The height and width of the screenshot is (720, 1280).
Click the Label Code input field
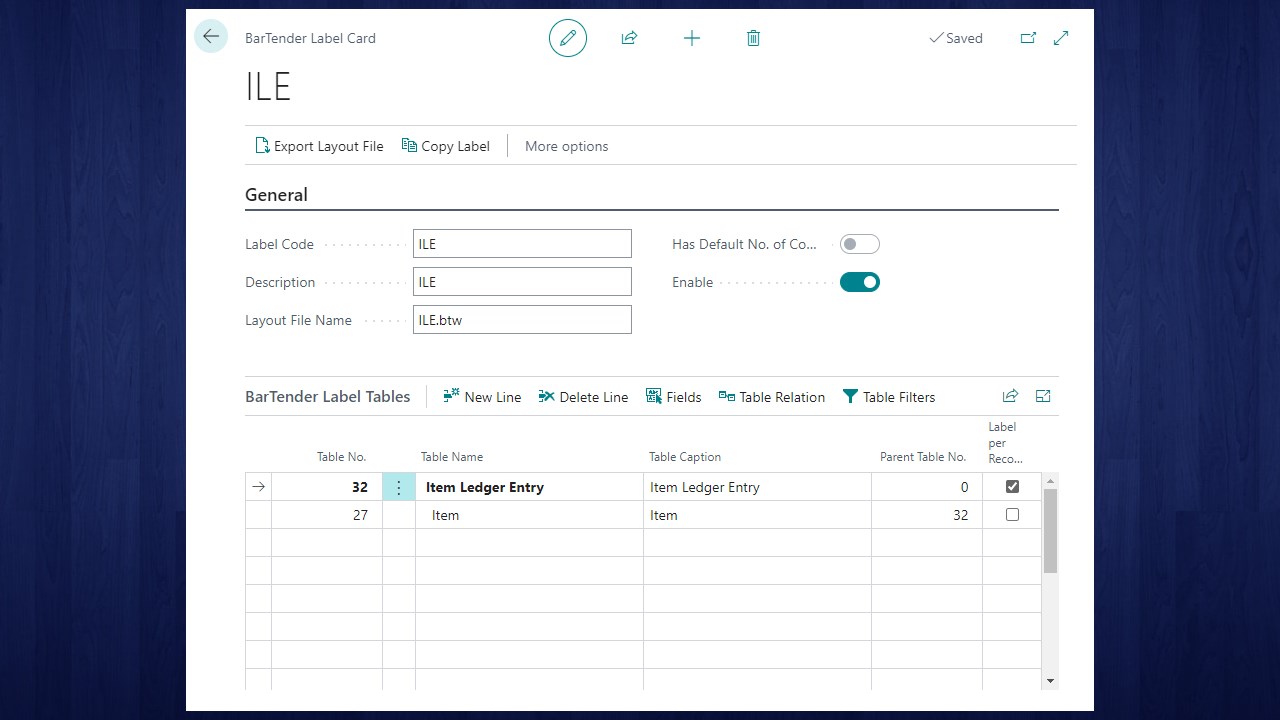pos(522,244)
